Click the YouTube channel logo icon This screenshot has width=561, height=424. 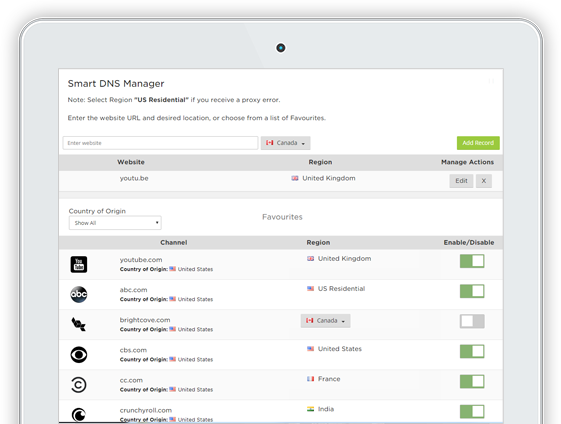79,264
